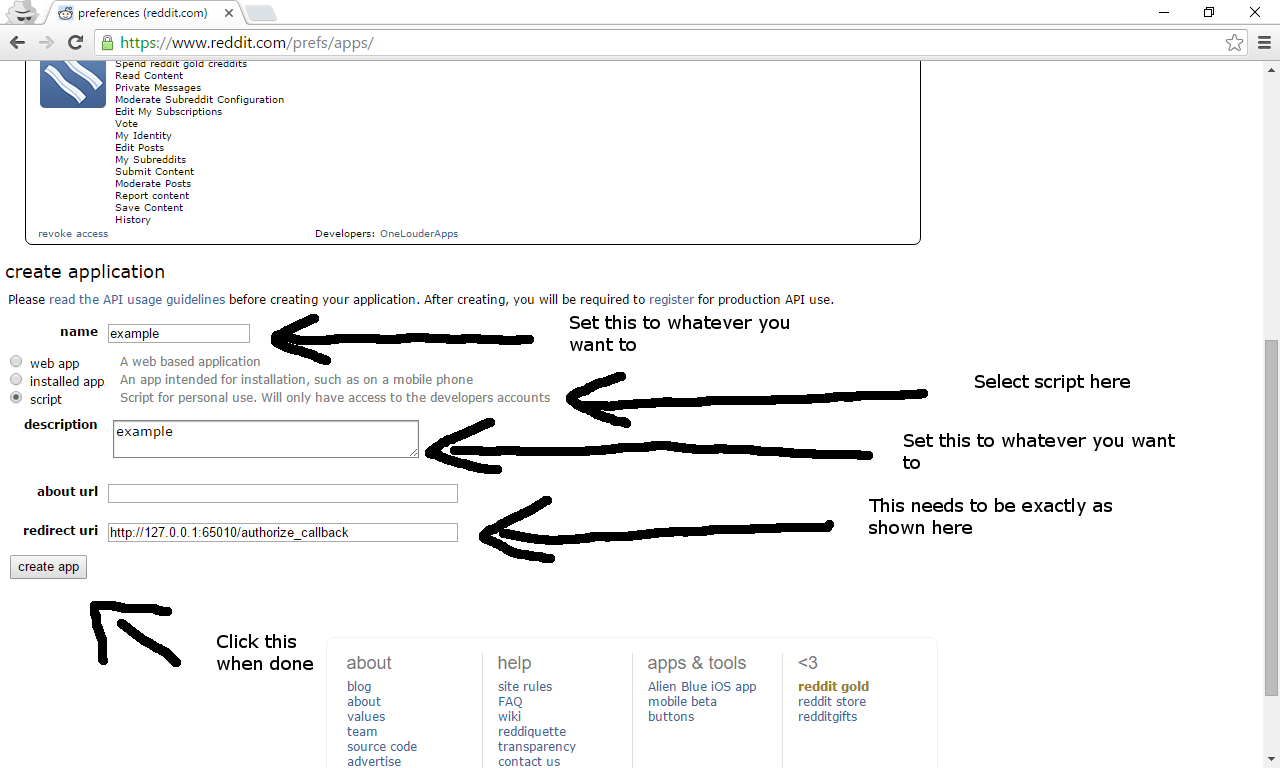Minimize the Chrome browser window
This screenshot has height=768, width=1280.
click(x=1164, y=12)
